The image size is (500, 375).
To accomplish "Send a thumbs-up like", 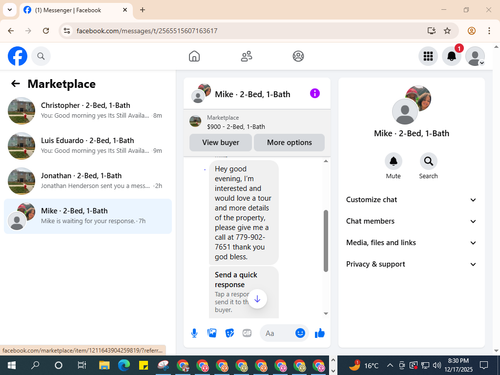I will [x=320, y=333].
